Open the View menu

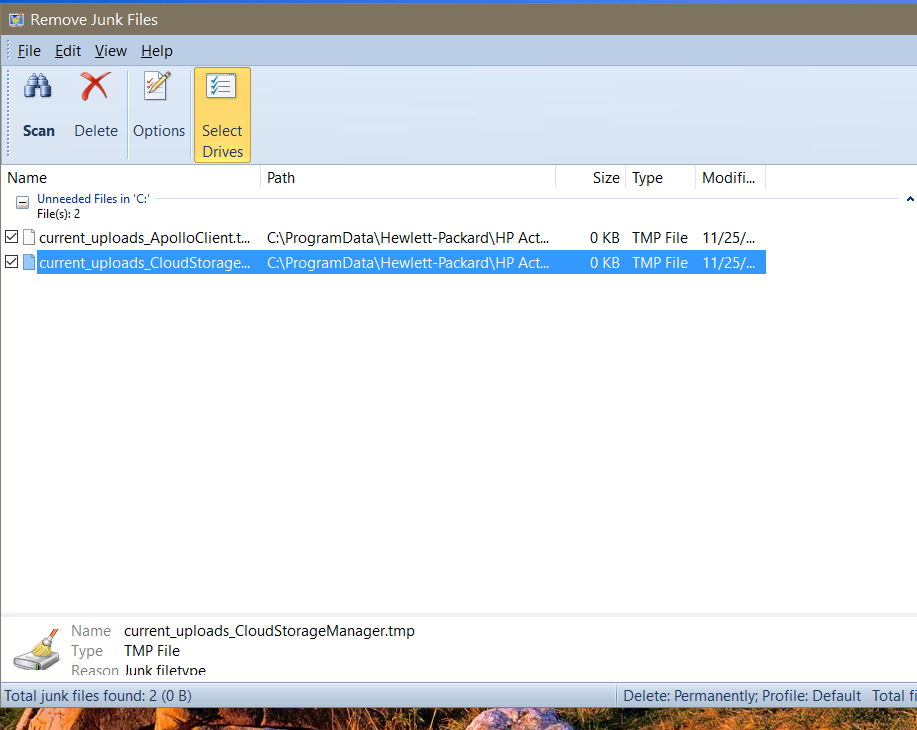[x=111, y=51]
